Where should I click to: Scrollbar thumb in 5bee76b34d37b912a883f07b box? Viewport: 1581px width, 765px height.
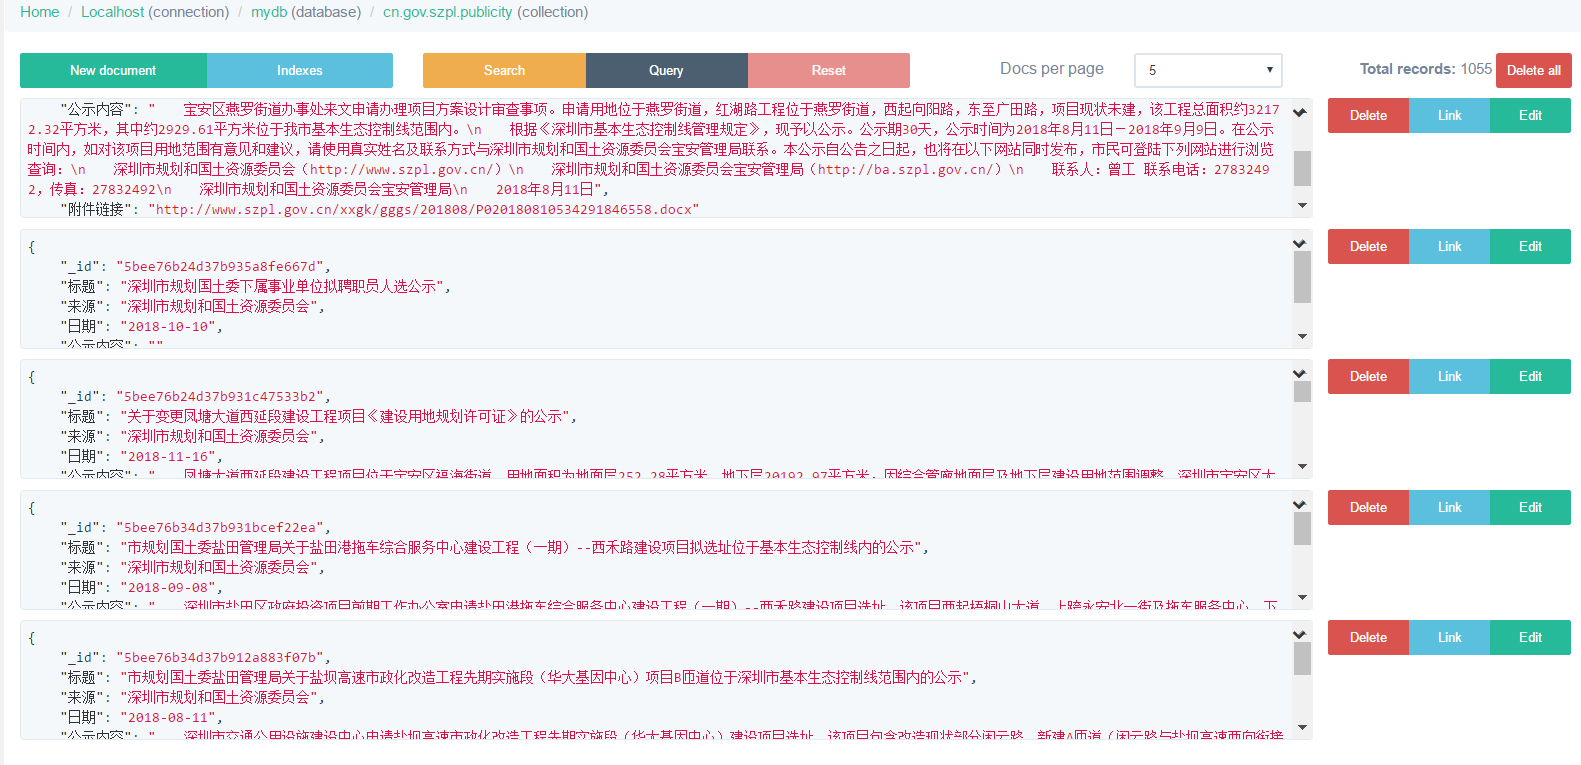click(1302, 659)
